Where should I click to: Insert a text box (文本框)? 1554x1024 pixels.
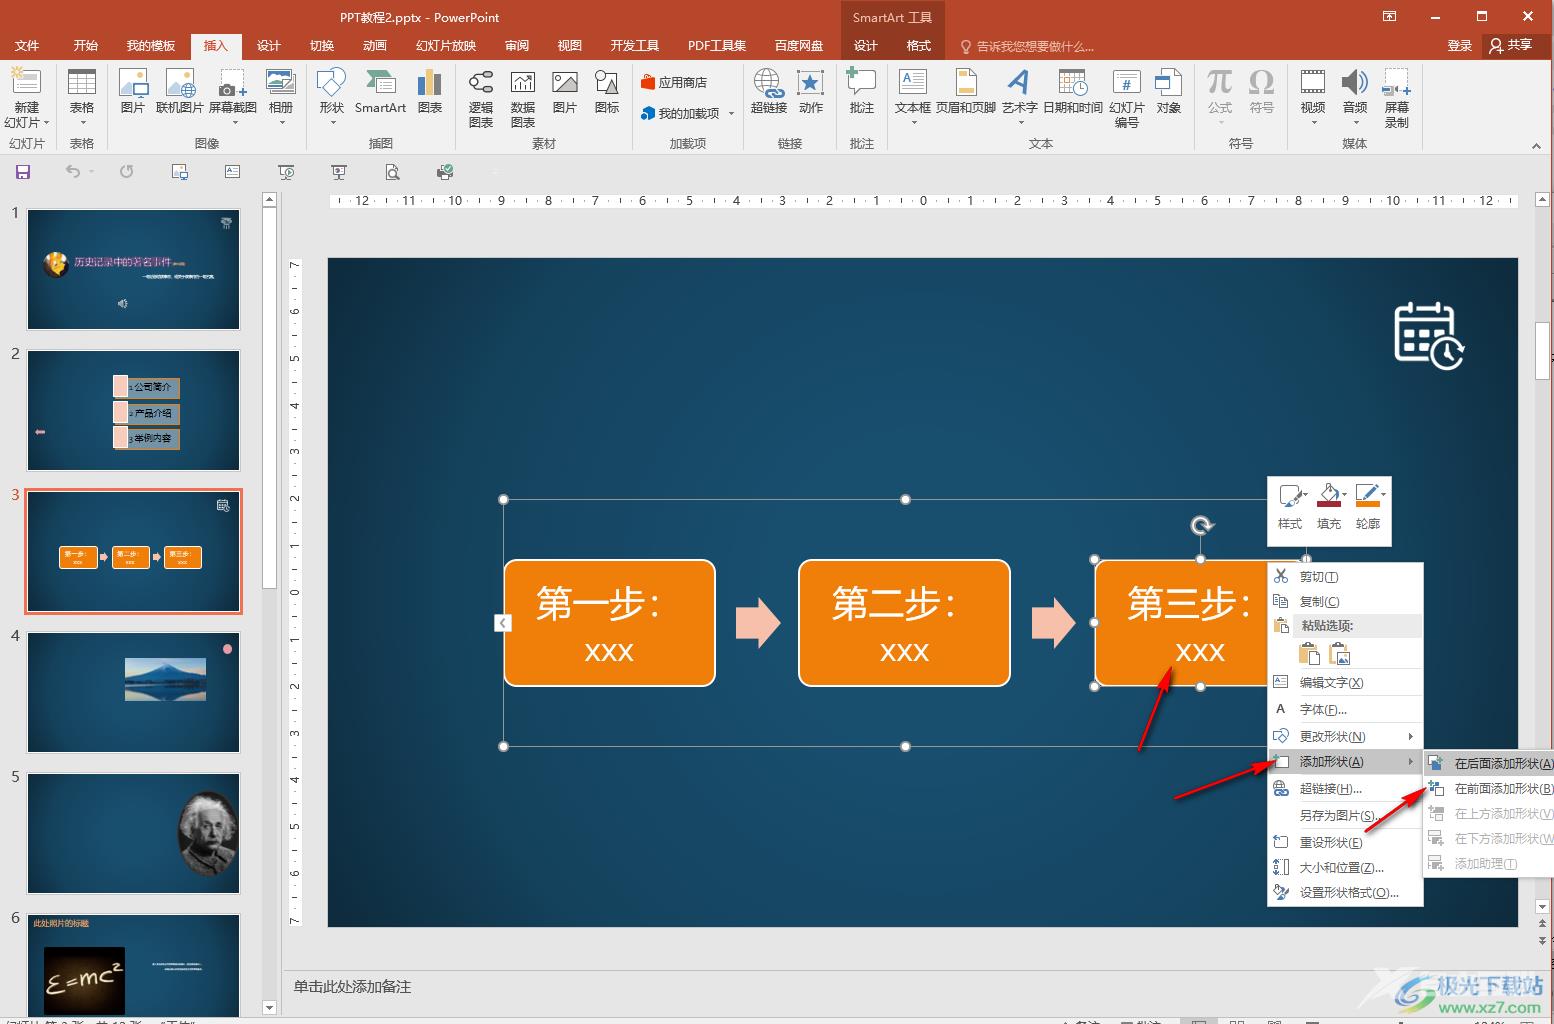pos(913,98)
